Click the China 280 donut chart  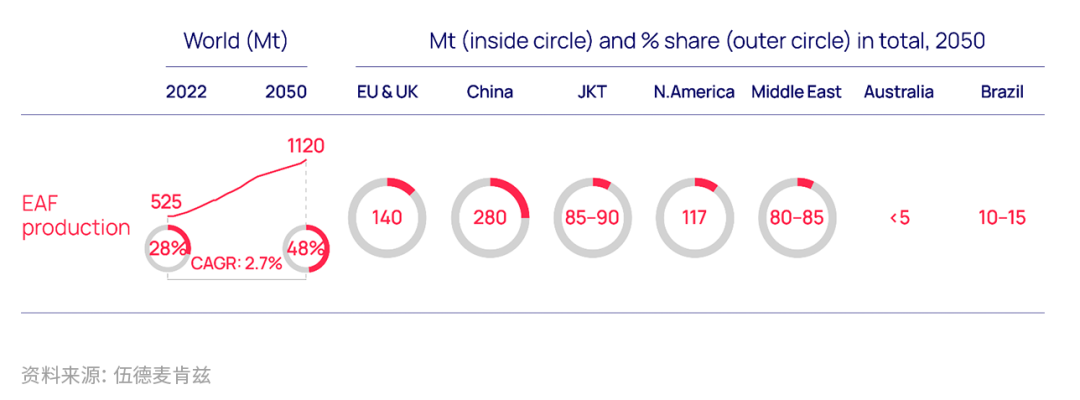(x=490, y=218)
